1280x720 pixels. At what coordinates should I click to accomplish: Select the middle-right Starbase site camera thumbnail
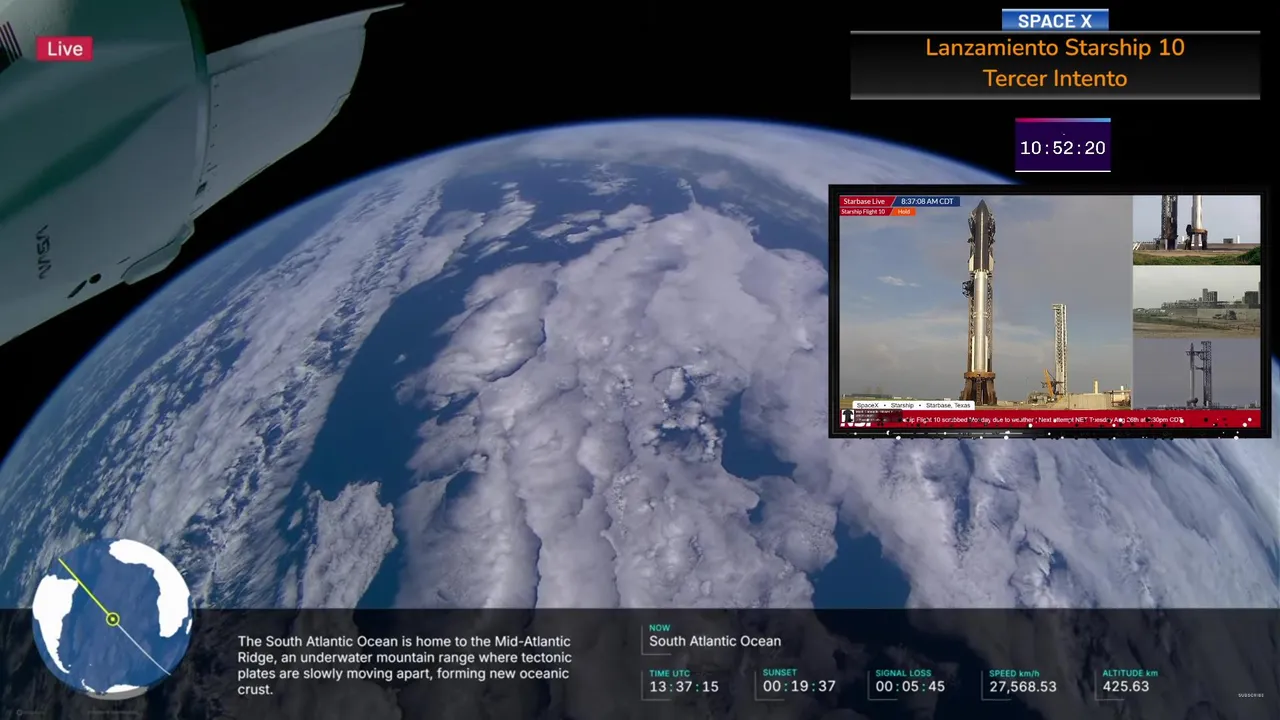point(1196,301)
